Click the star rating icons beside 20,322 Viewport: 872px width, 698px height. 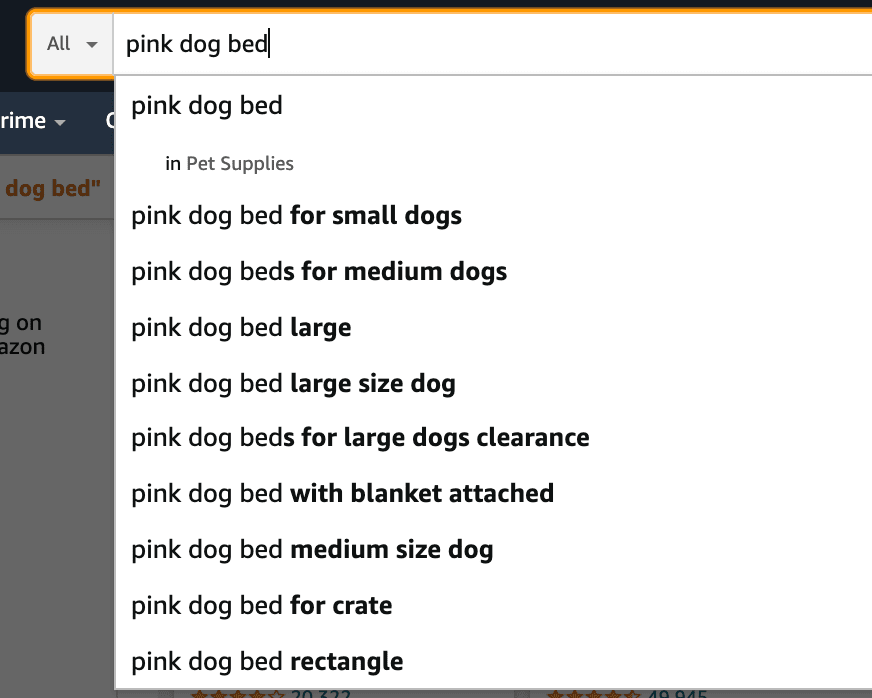236,693
